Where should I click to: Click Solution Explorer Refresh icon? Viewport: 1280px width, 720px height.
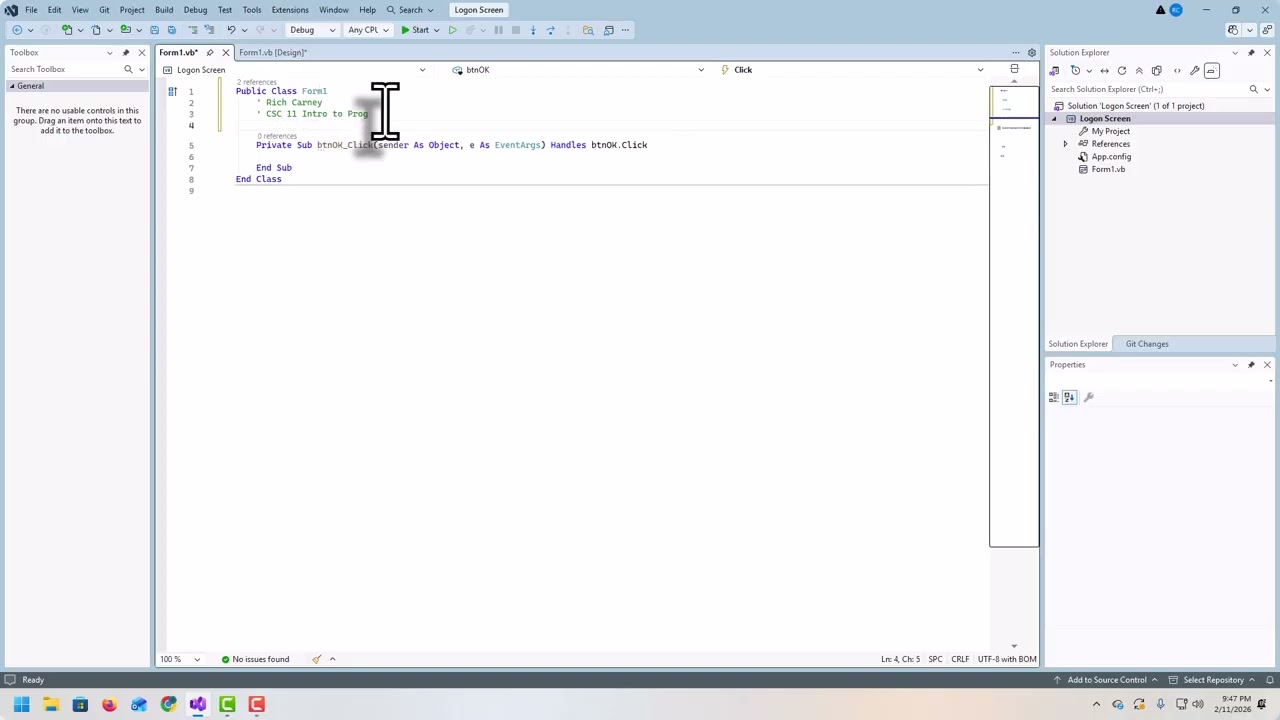(x=1121, y=71)
